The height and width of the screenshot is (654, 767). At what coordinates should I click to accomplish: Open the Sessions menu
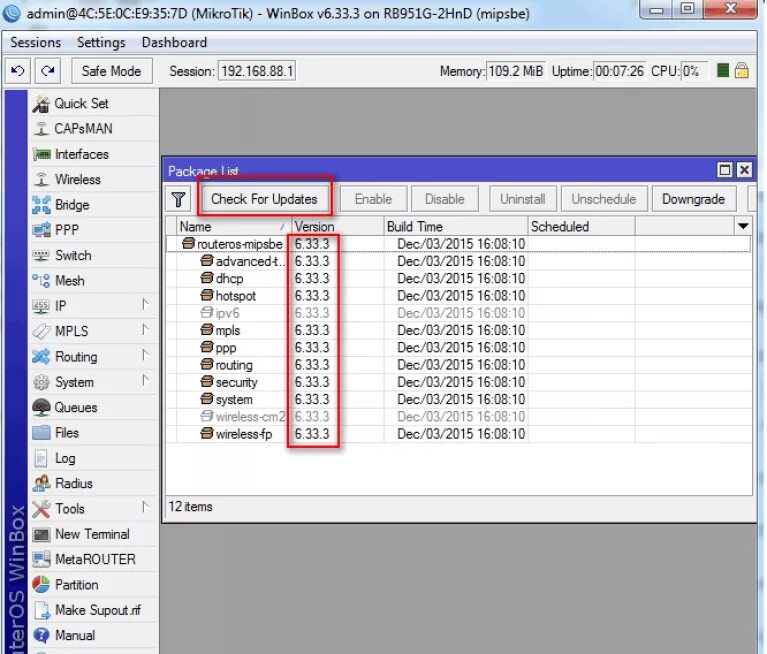pyautogui.click(x=36, y=43)
